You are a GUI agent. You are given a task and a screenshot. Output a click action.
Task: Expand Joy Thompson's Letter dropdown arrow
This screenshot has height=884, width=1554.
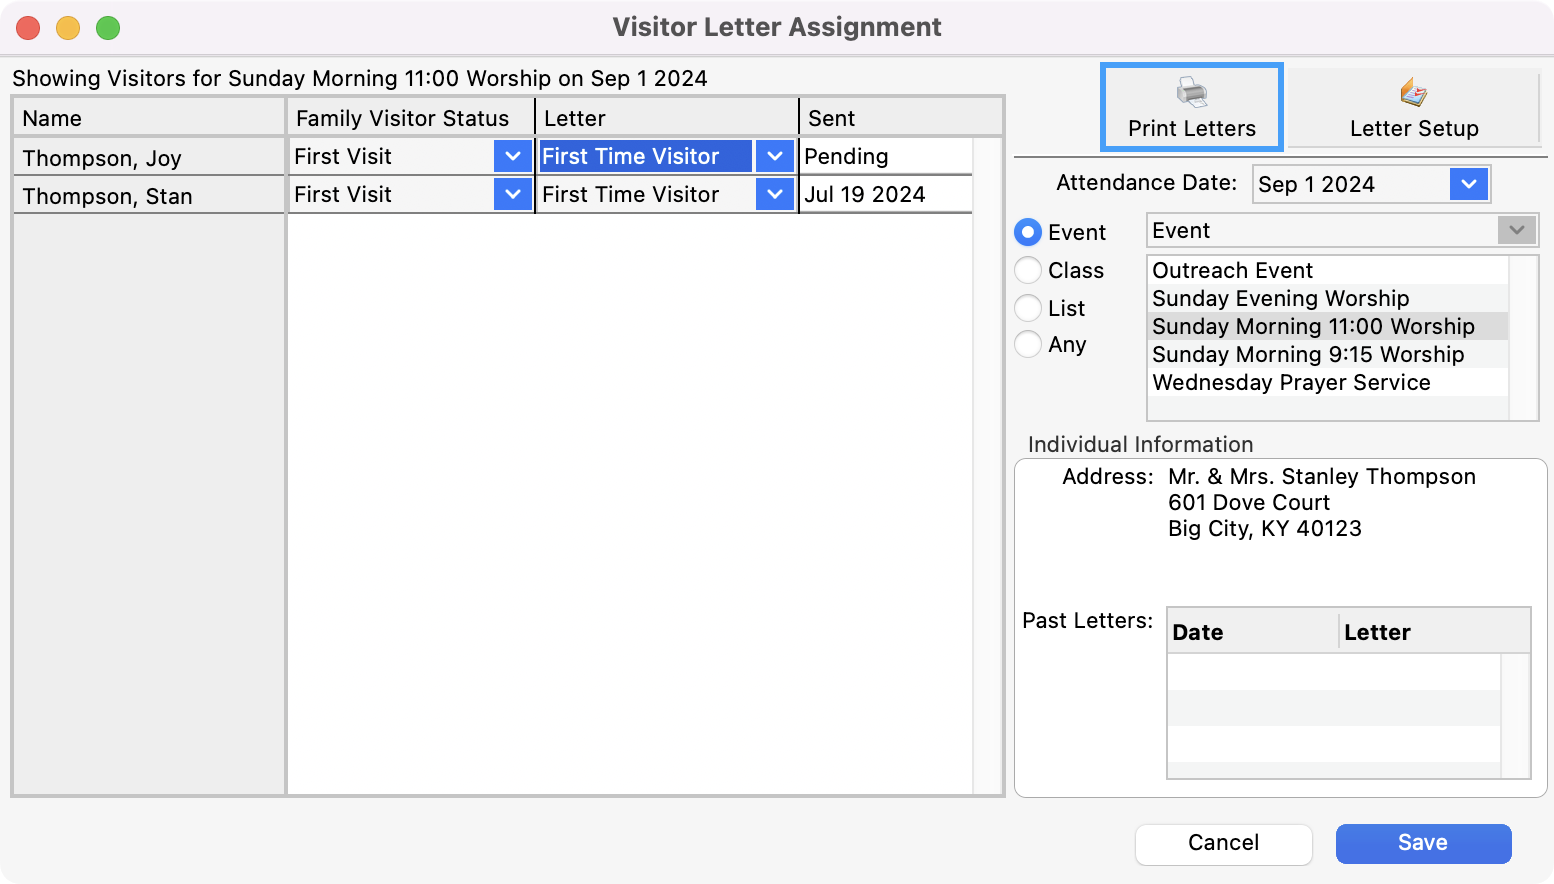774,156
